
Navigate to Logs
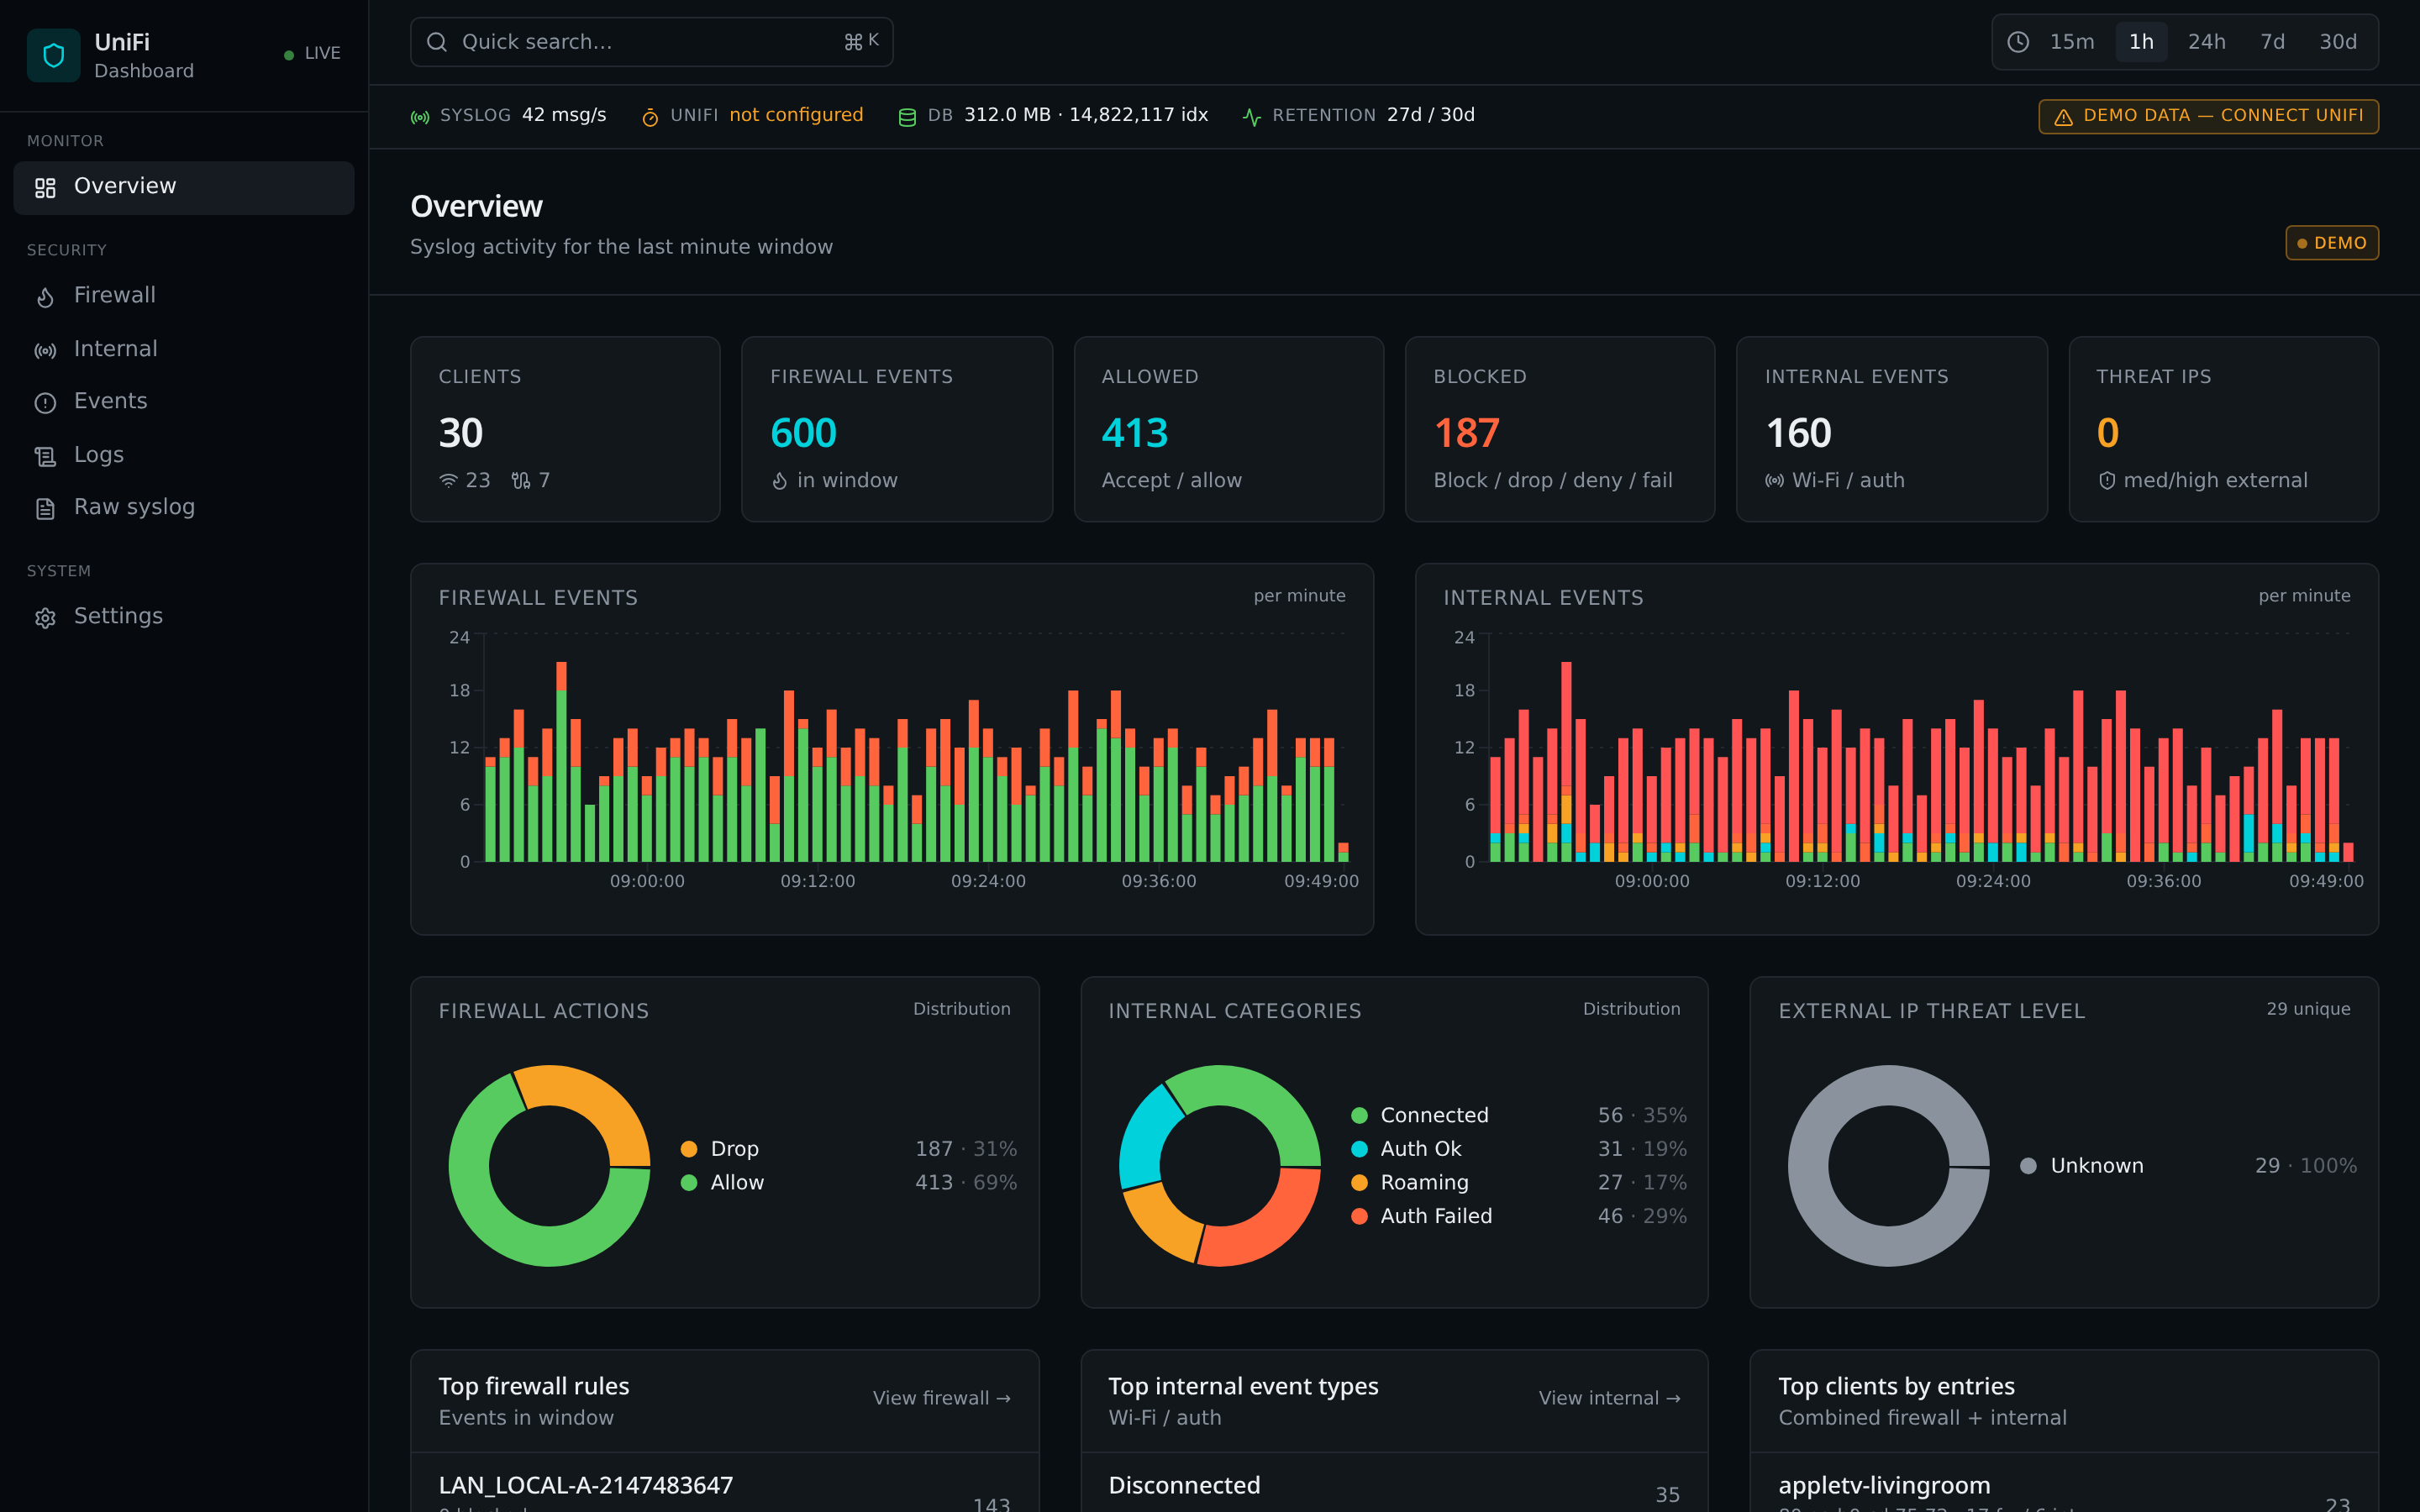coord(184,455)
